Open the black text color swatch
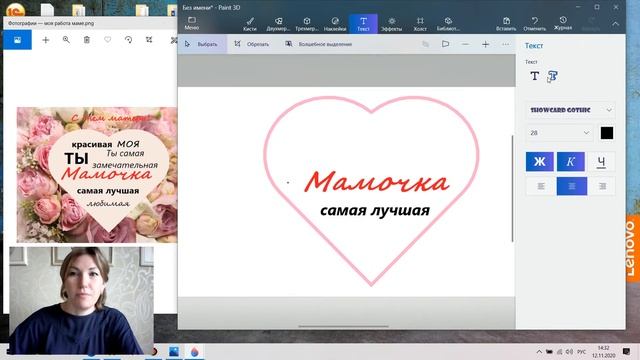Viewport: 640px width, 360px height. point(607,133)
